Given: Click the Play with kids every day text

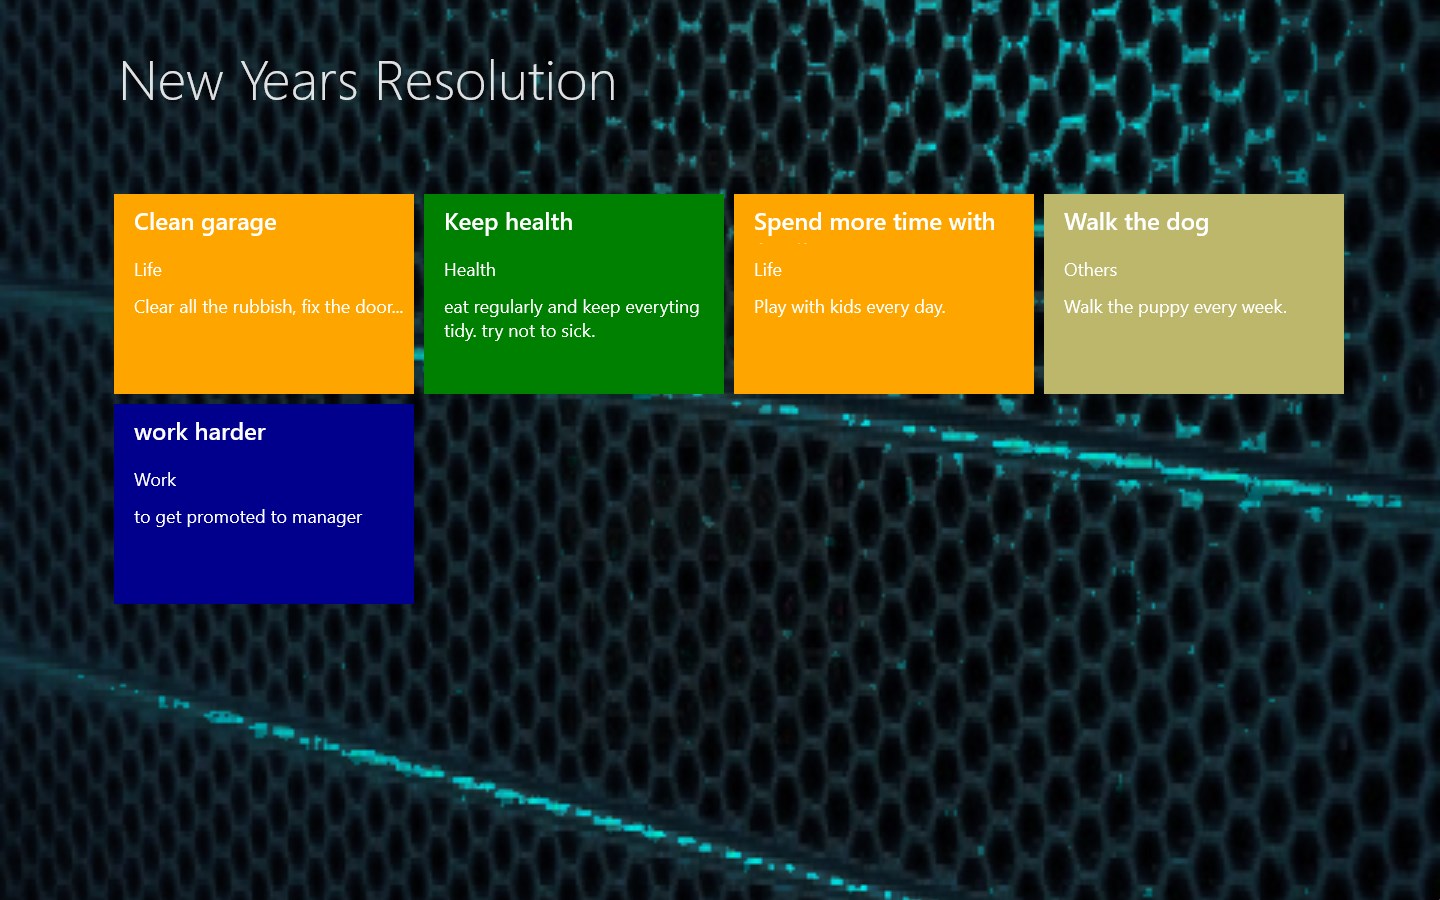Looking at the screenshot, I should point(849,306).
